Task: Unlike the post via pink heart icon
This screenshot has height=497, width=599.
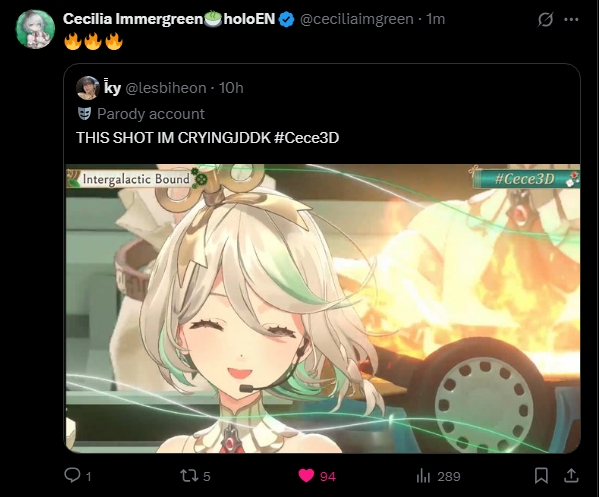Action: tap(306, 476)
